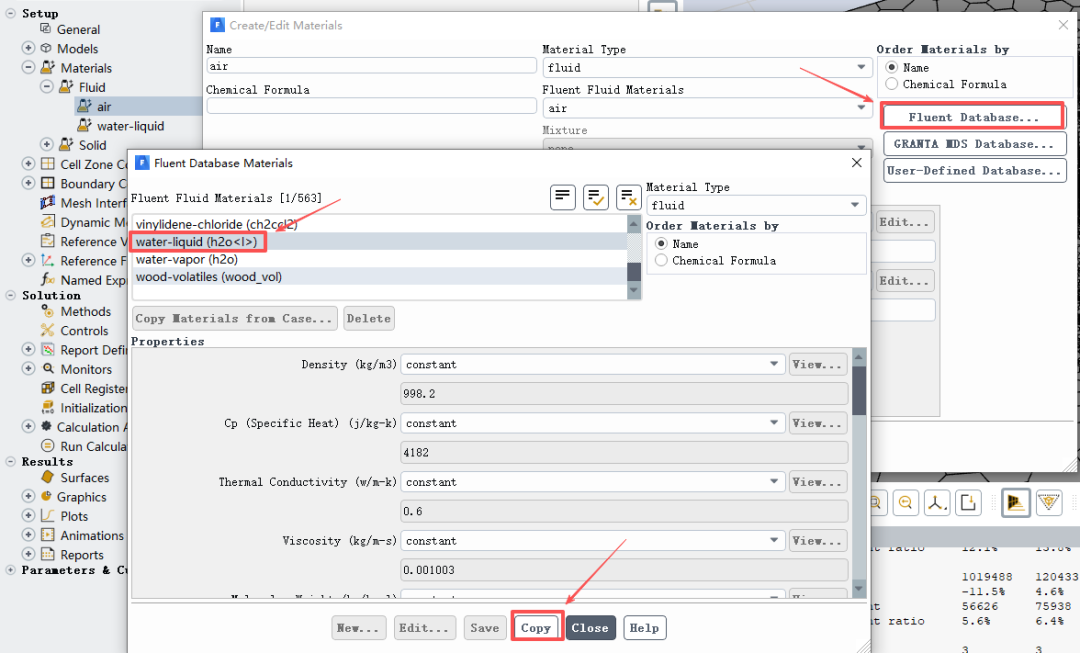Click the Methods icon under Solution
This screenshot has height=653, width=1080.
click(48, 311)
